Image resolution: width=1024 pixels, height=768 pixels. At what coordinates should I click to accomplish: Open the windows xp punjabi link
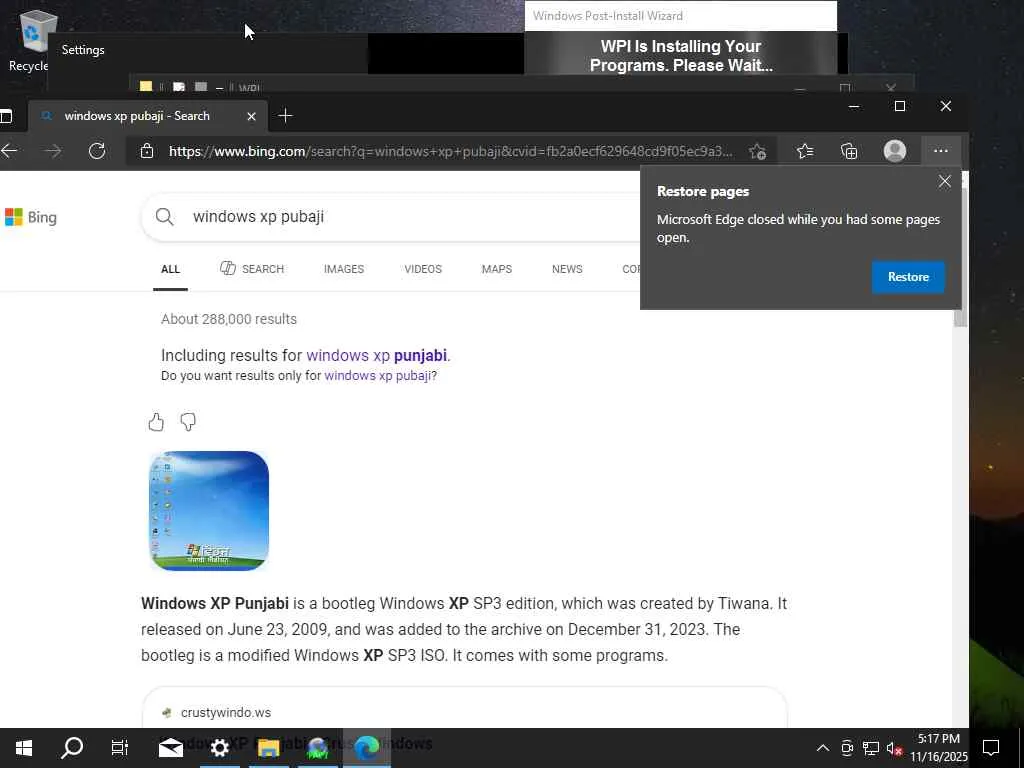(377, 355)
